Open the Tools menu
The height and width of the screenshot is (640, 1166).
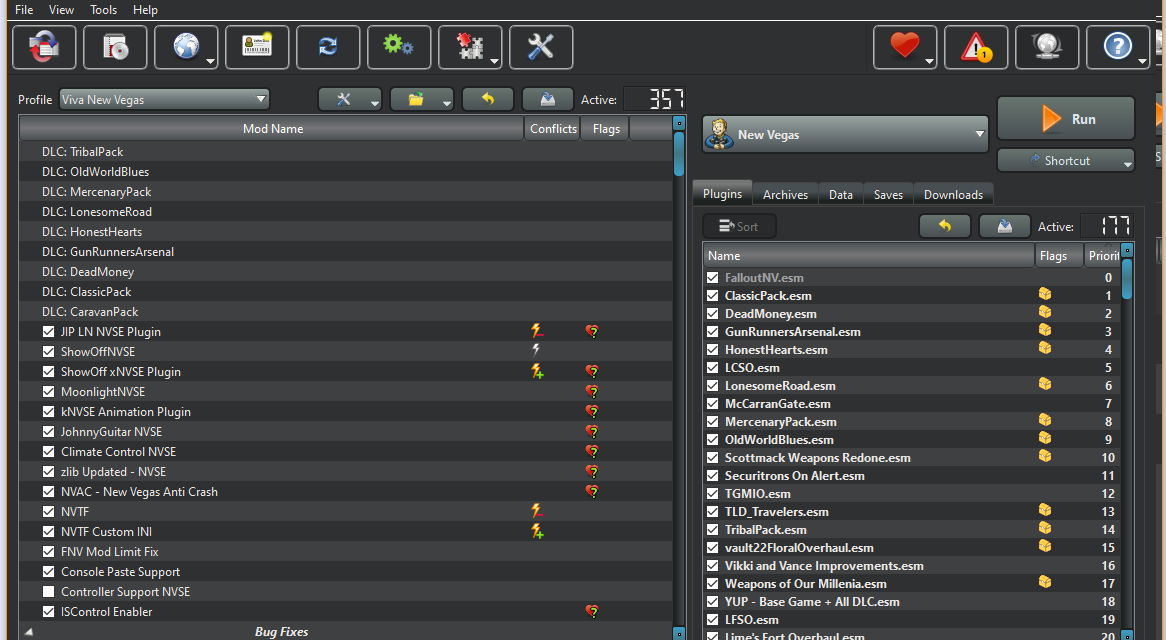tap(103, 10)
